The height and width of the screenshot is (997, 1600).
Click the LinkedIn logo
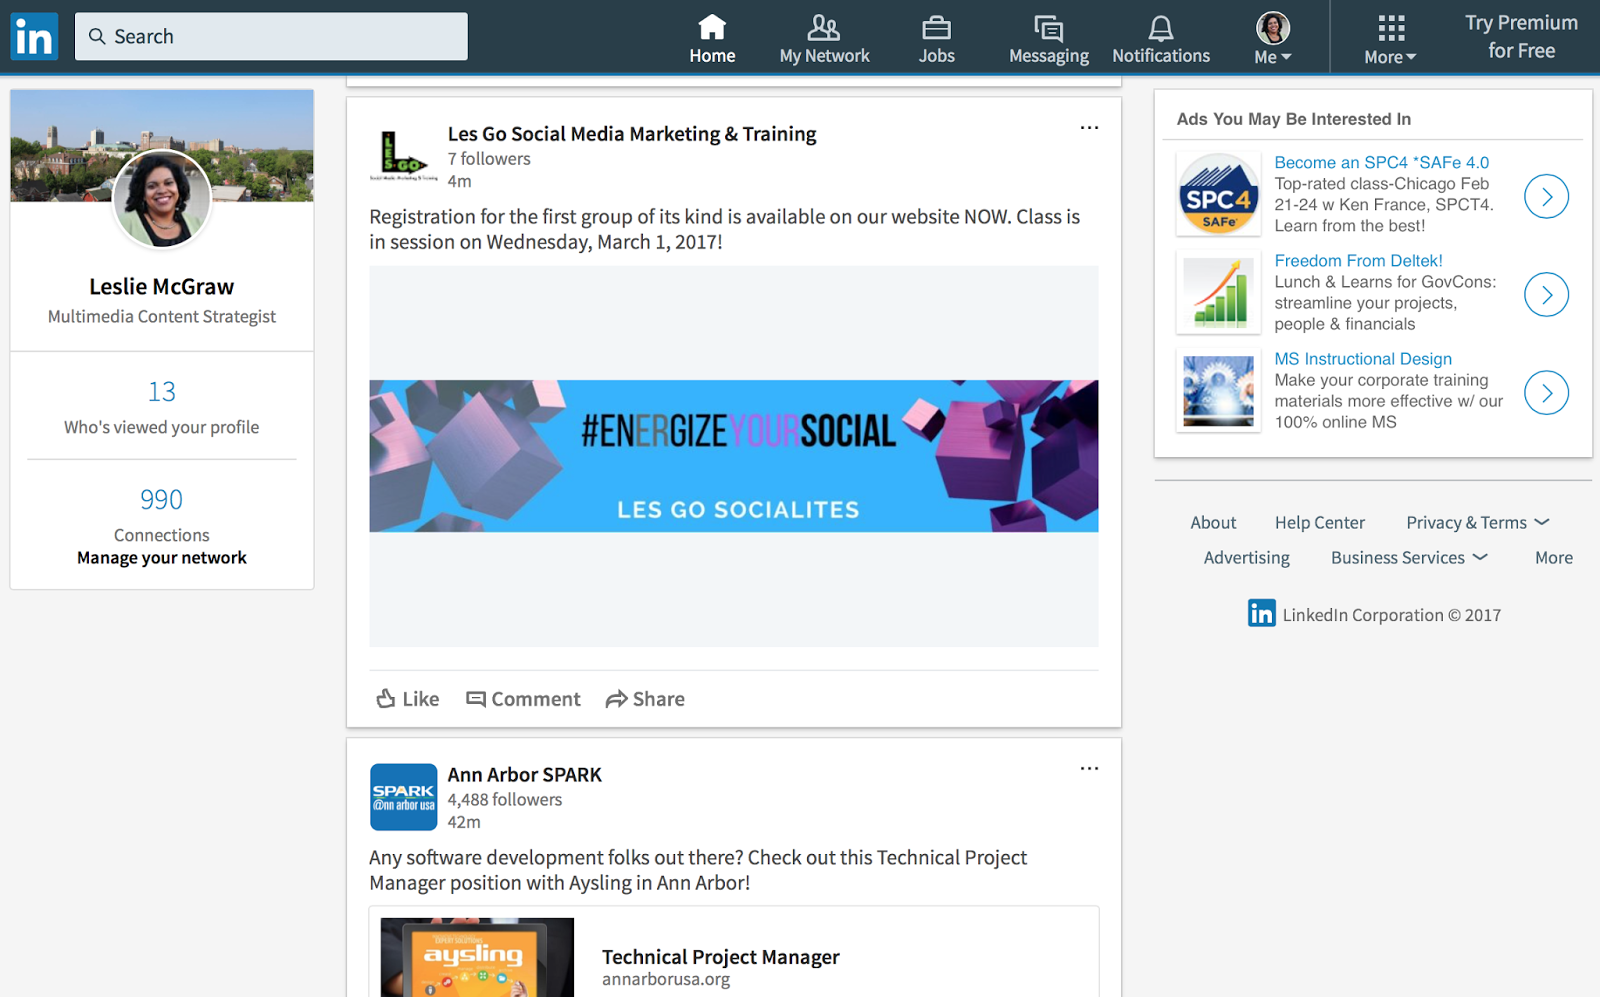tap(33, 35)
